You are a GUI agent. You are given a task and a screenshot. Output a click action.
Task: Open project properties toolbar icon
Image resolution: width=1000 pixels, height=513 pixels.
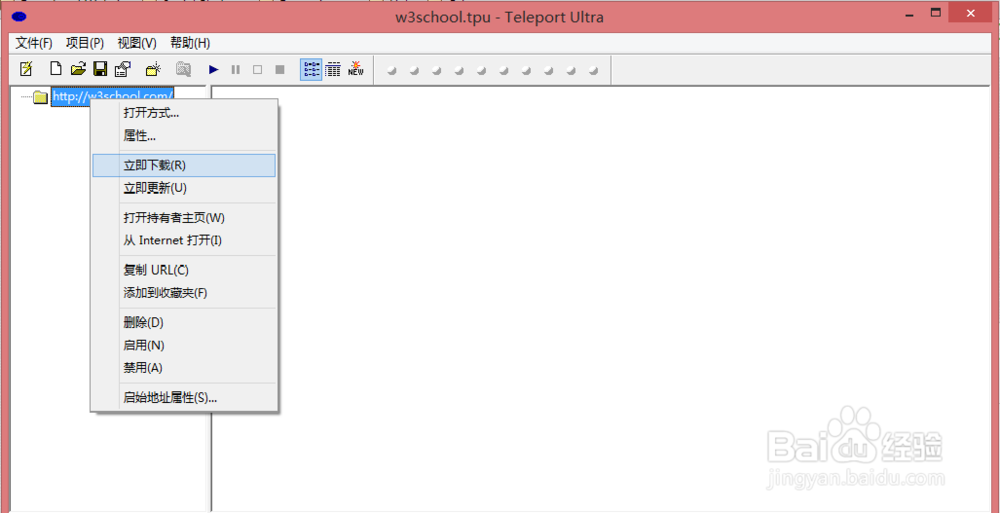[122, 69]
